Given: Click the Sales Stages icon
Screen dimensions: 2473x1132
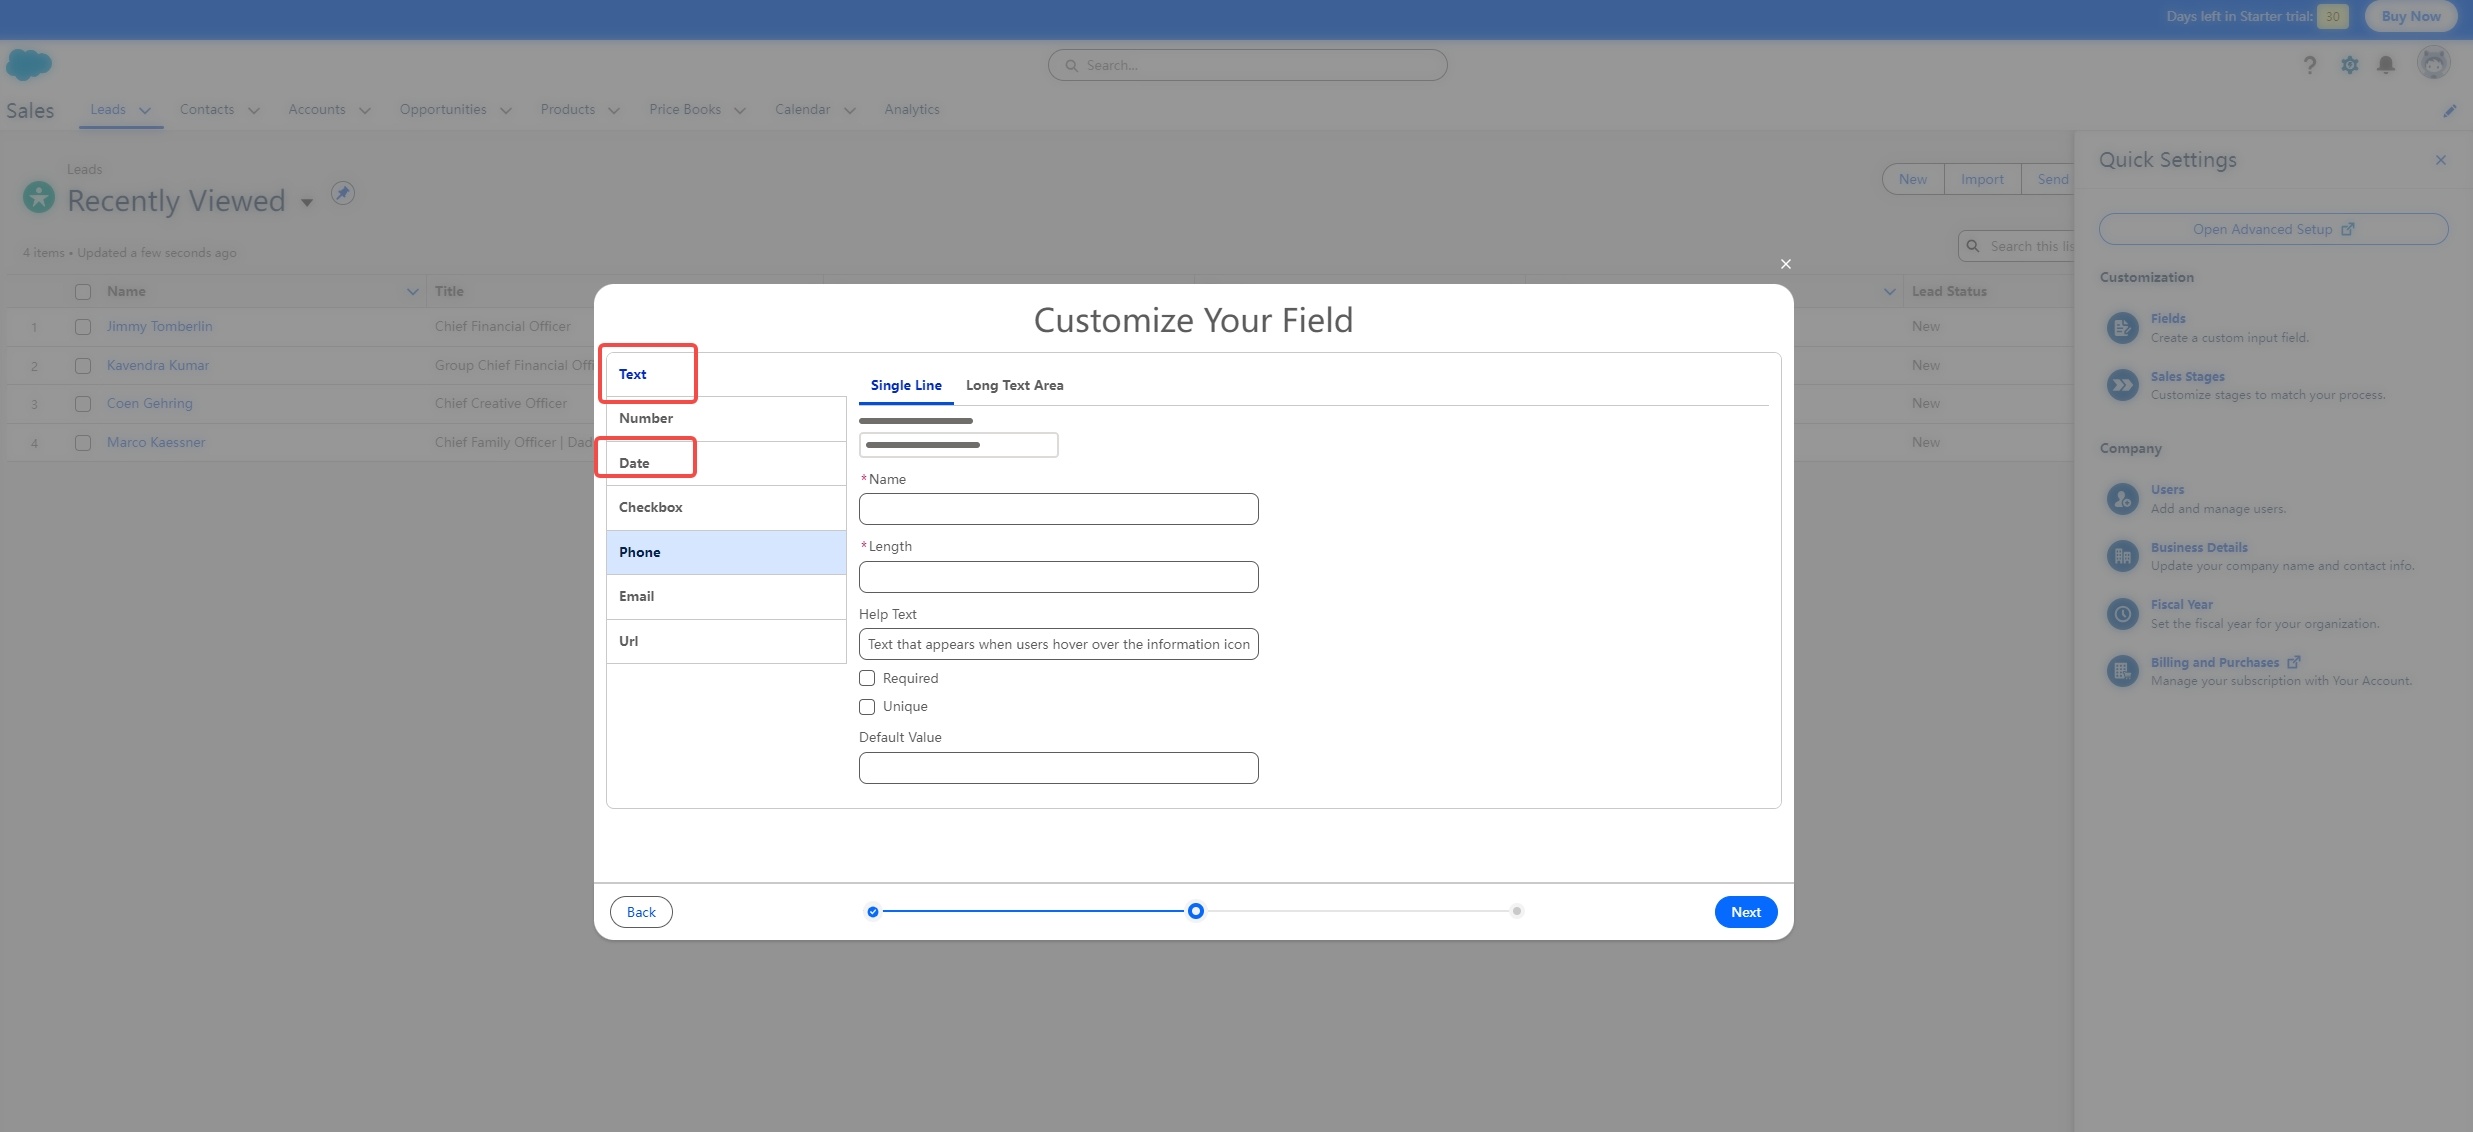Looking at the screenshot, I should (x=2122, y=385).
